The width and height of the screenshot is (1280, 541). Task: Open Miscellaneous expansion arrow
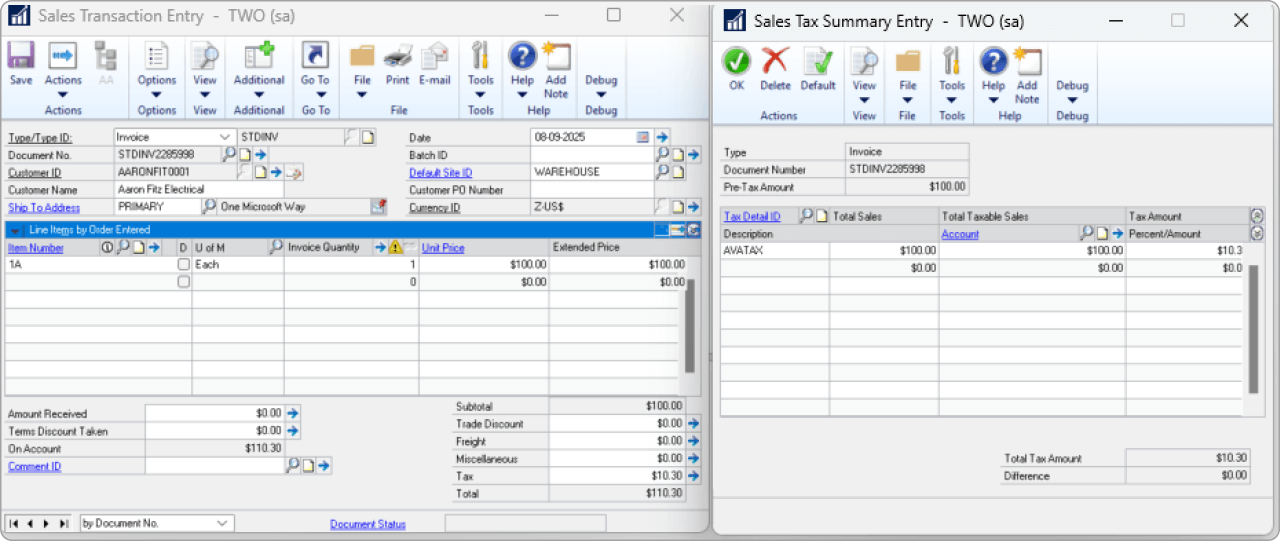[x=693, y=459]
